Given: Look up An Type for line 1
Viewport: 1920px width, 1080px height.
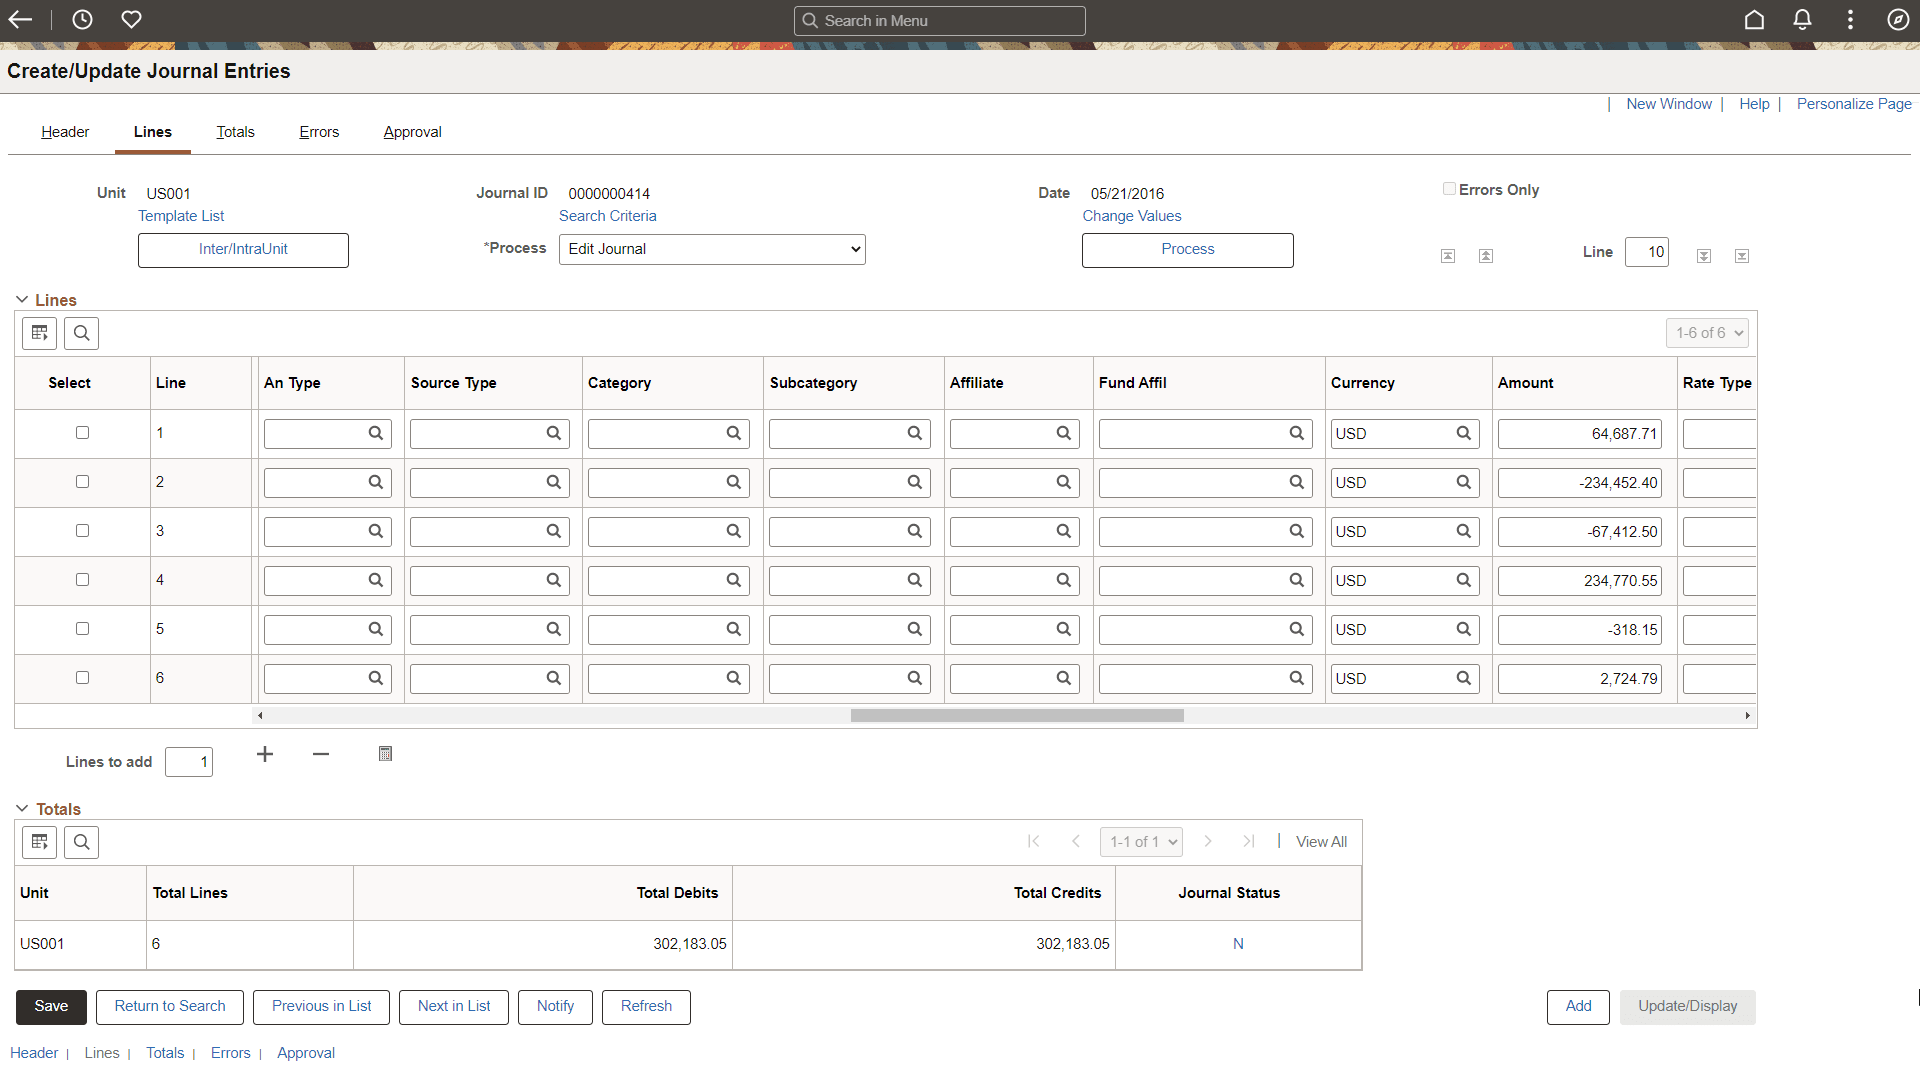Looking at the screenshot, I should tap(376, 433).
